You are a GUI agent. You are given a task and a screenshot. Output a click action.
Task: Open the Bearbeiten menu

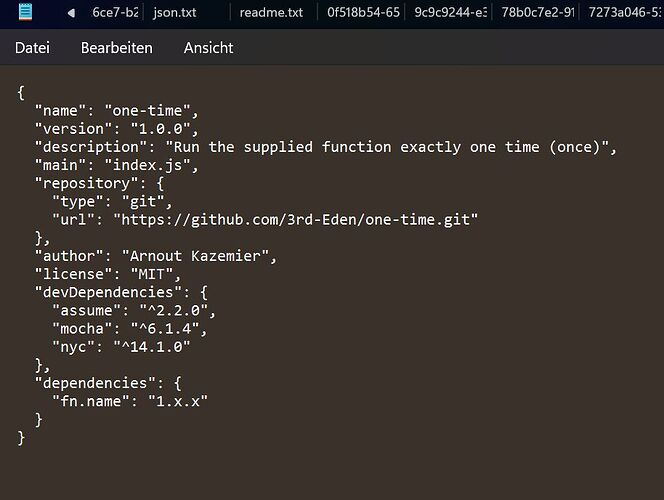116,48
